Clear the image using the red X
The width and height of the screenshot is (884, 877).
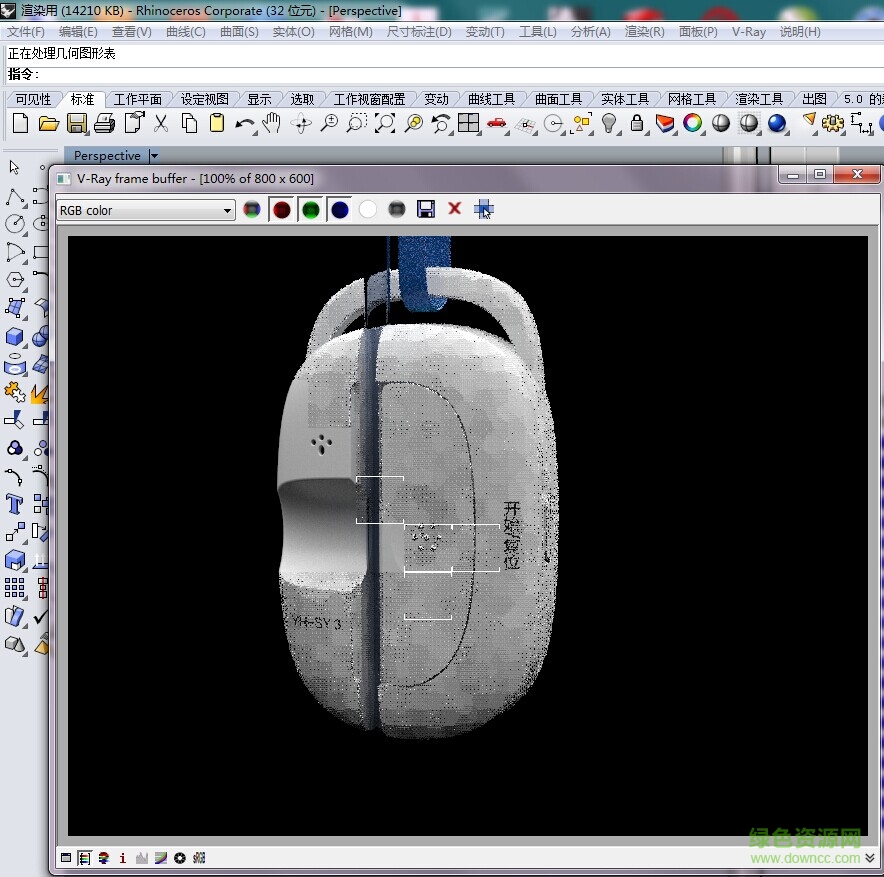(454, 209)
